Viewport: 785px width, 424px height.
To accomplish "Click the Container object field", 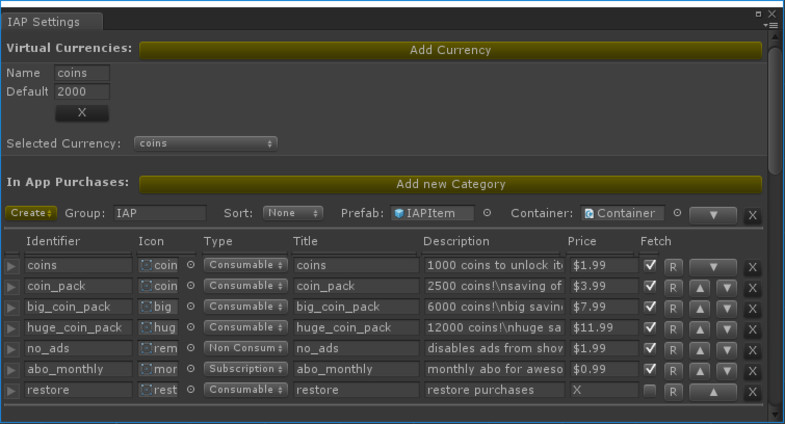I will click(622, 213).
